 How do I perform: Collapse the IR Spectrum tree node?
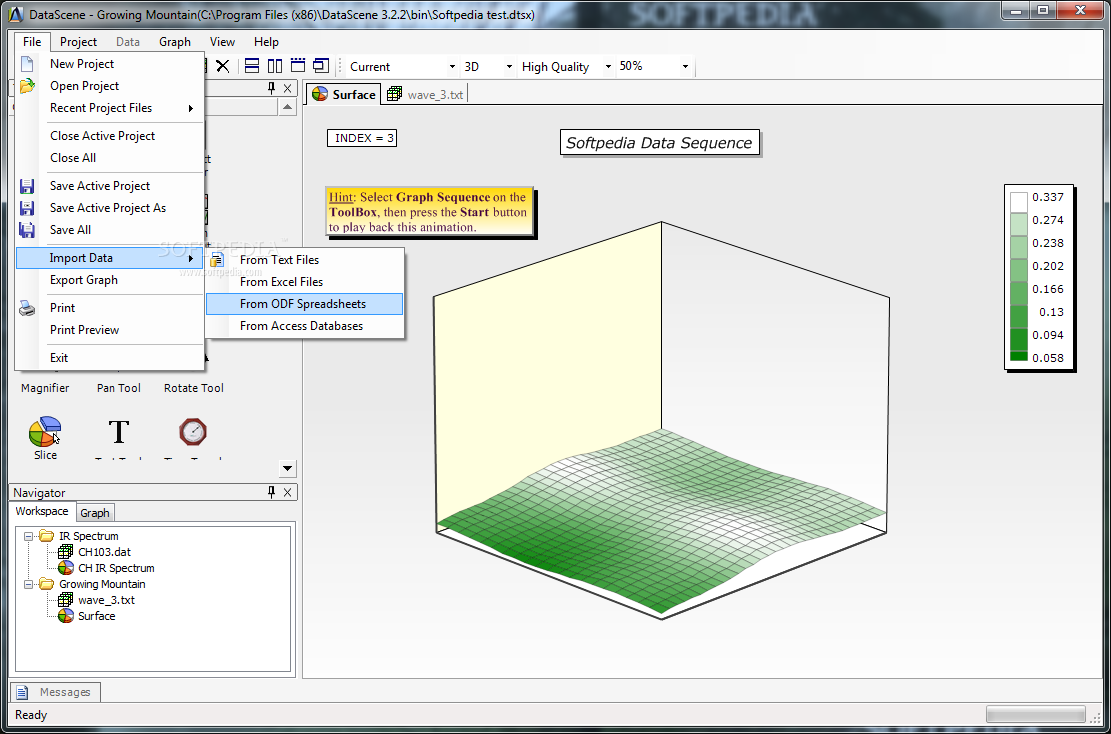point(28,536)
